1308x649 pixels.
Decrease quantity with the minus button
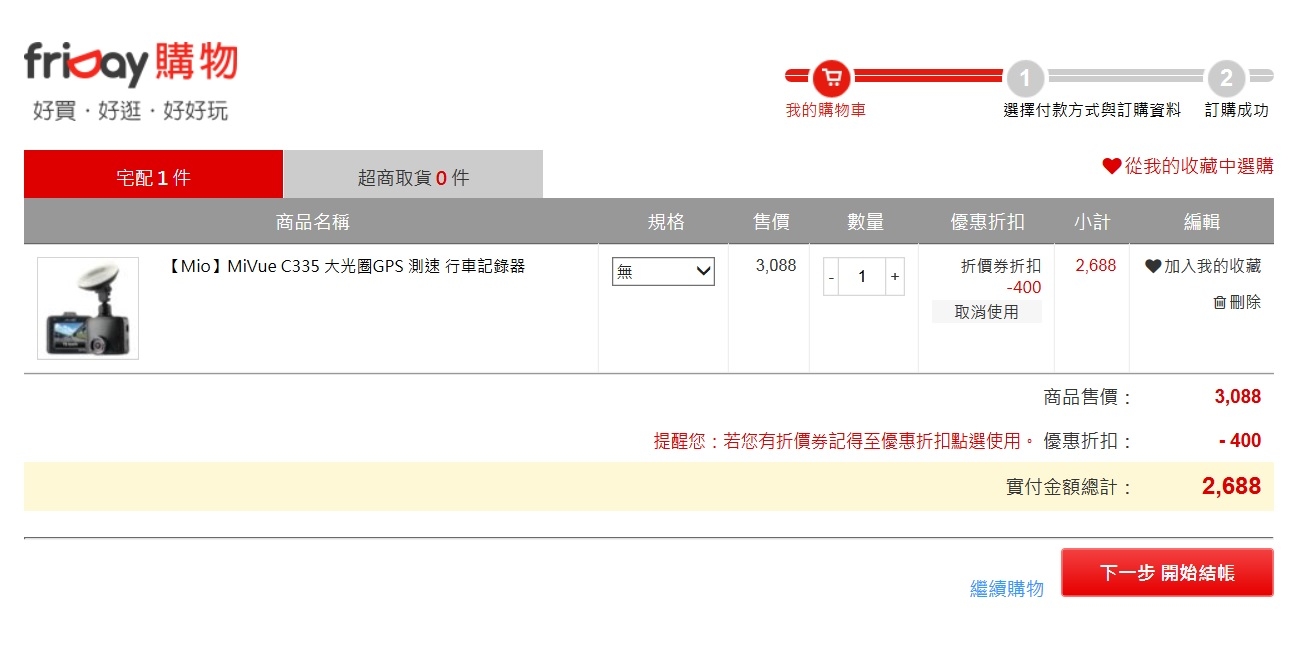click(x=831, y=276)
